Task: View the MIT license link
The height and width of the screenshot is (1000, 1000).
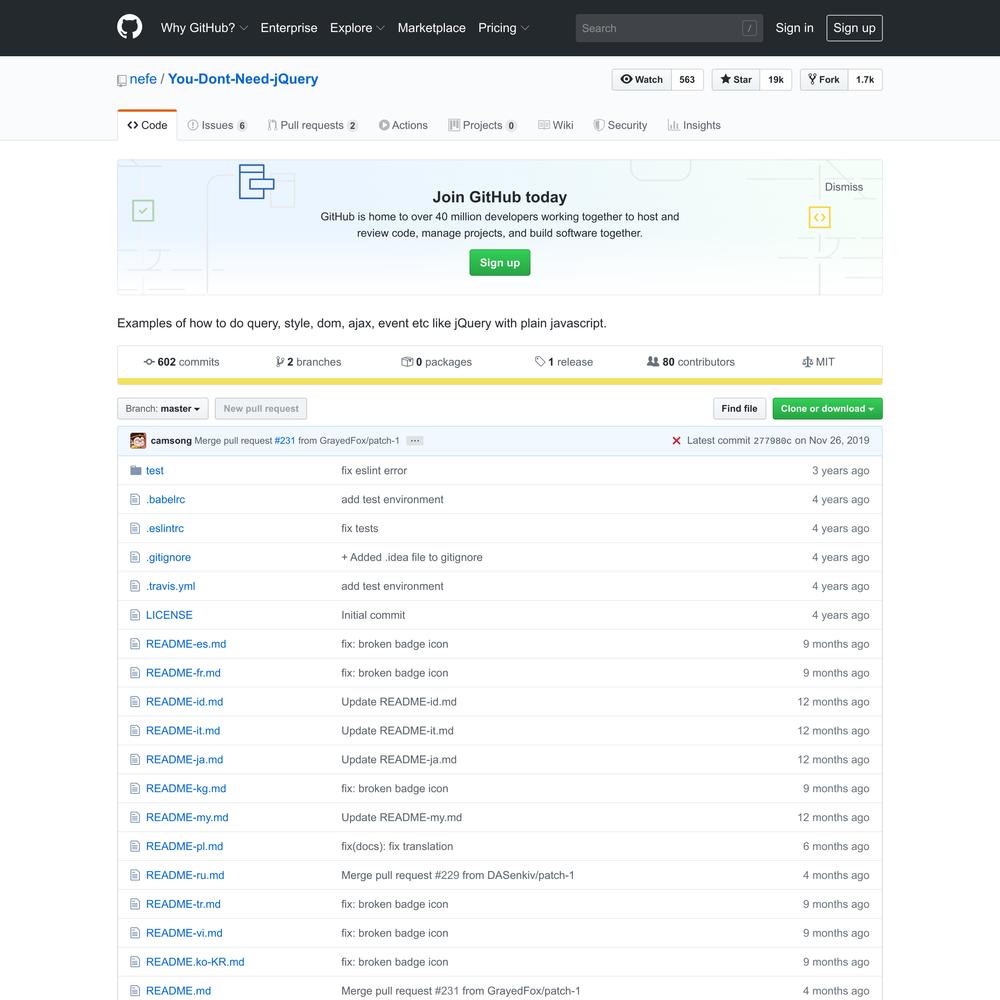Action: [x=818, y=362]
